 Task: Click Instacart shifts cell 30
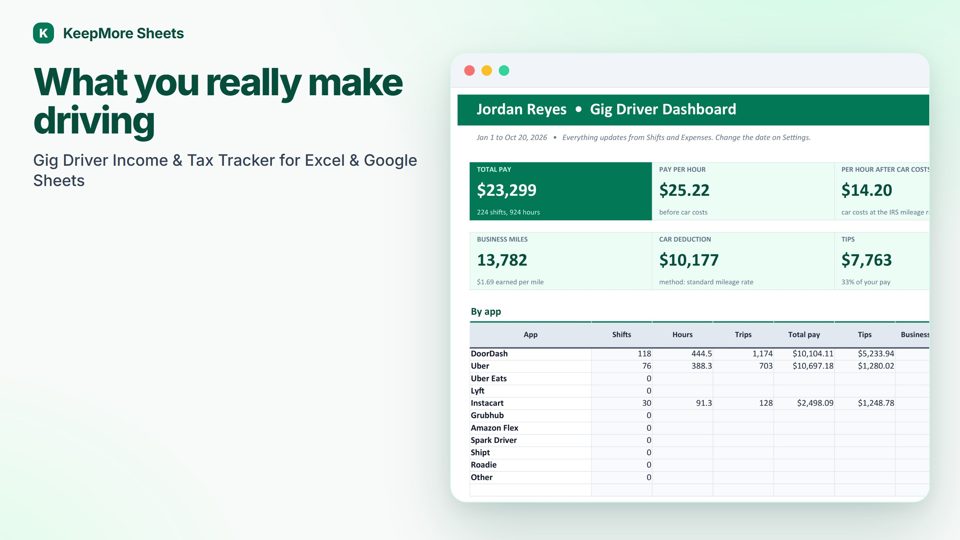pos(621,403)
